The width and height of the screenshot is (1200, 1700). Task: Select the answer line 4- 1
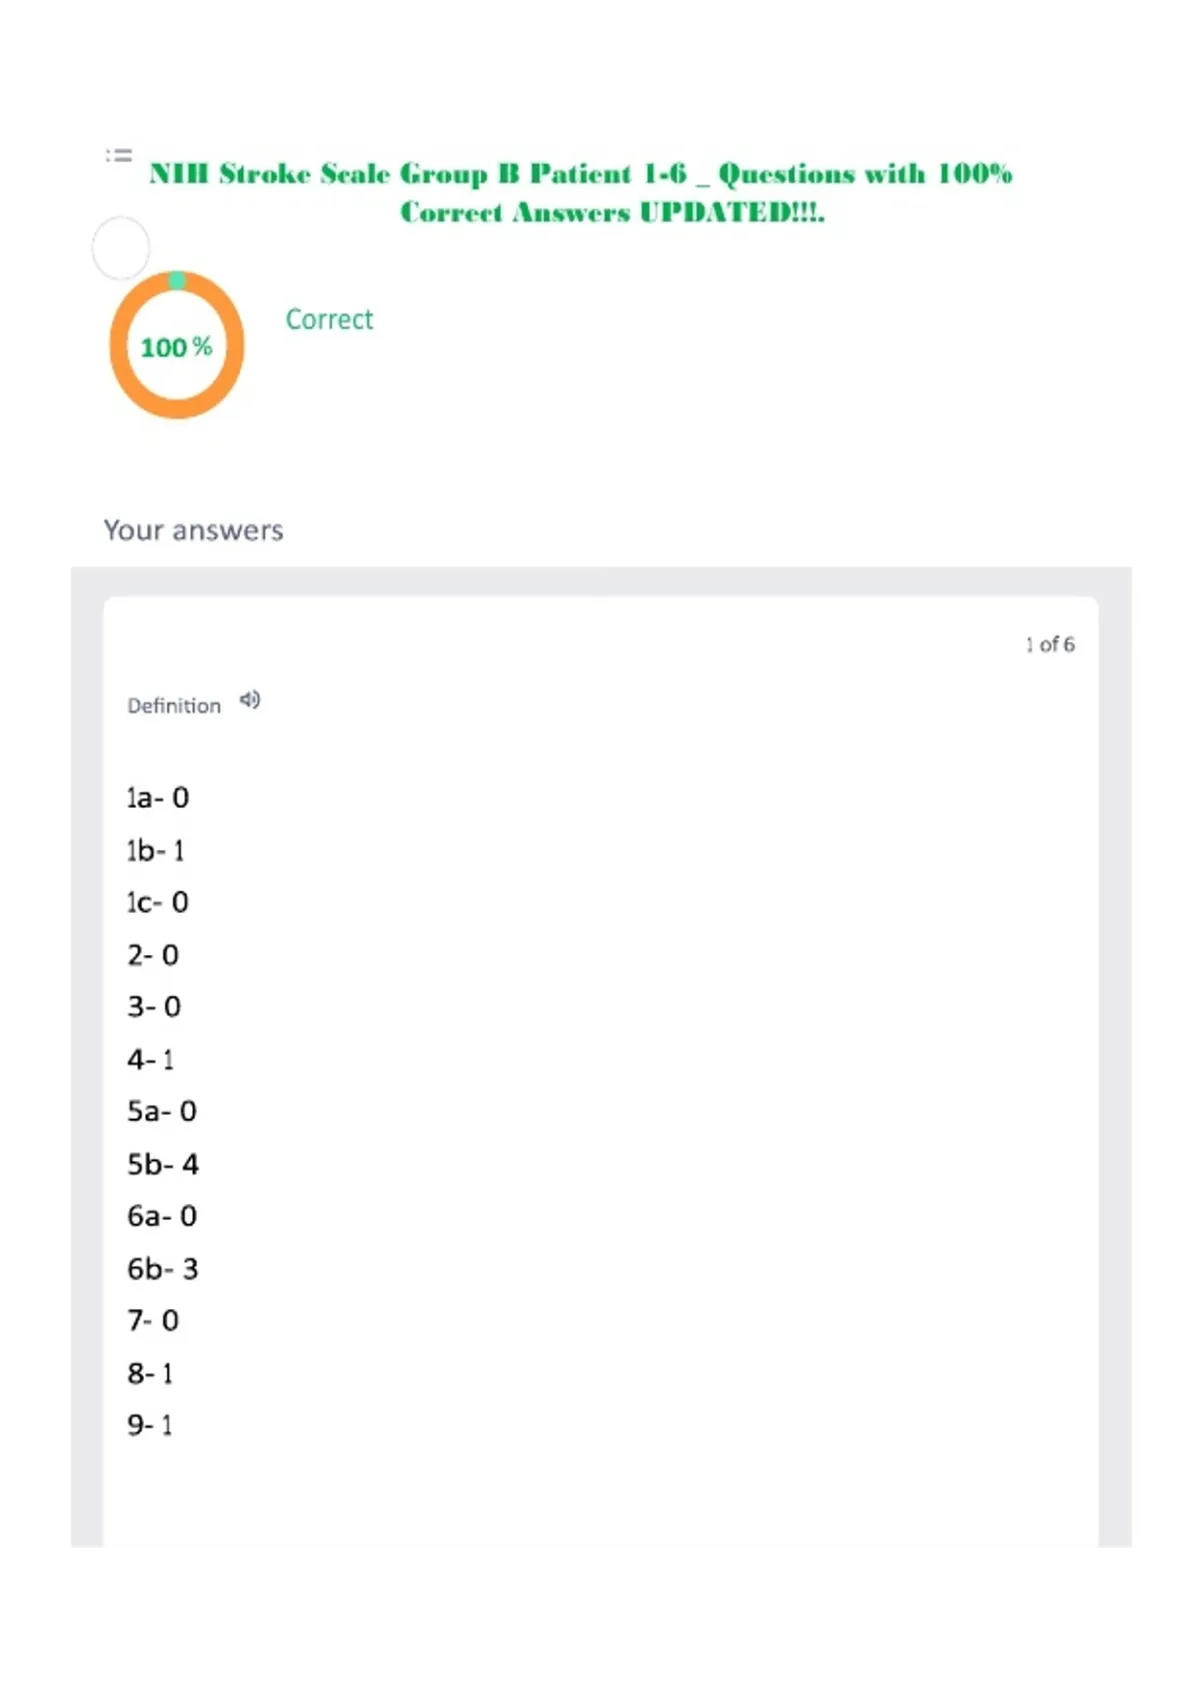(x=151, y=1060)
